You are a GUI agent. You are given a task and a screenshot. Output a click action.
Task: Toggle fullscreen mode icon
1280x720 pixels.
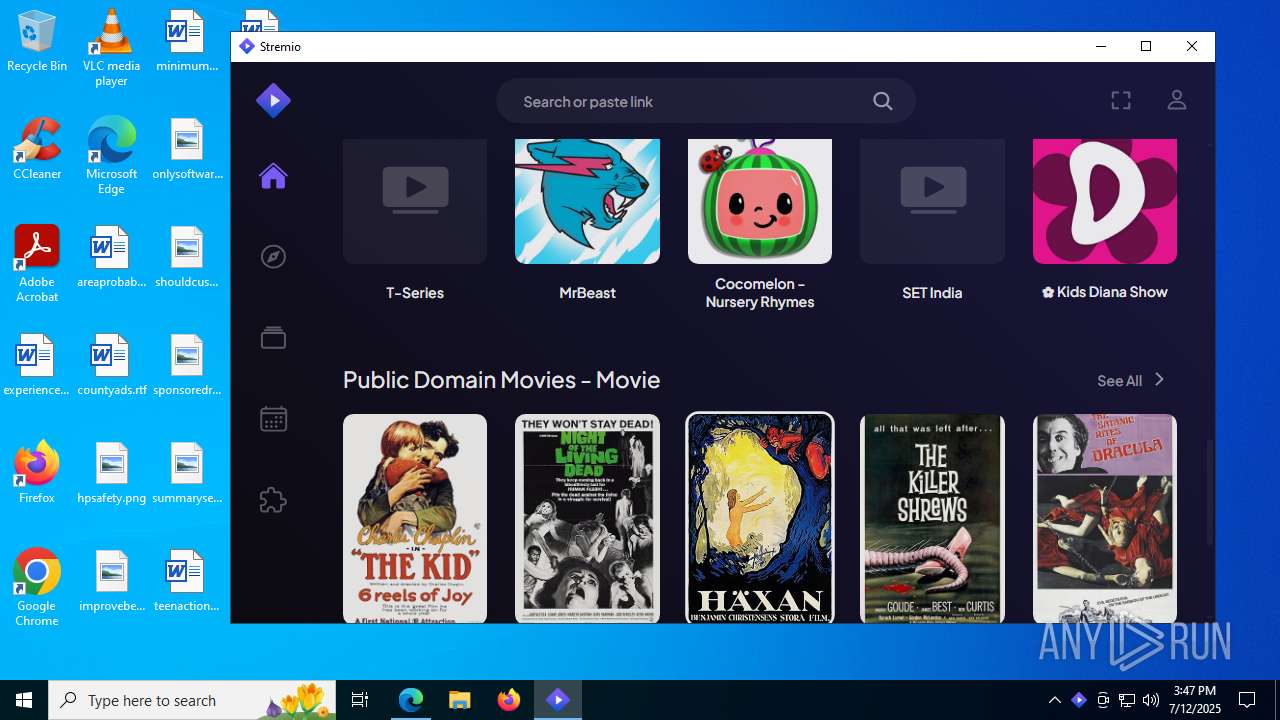pos(1121,100)
